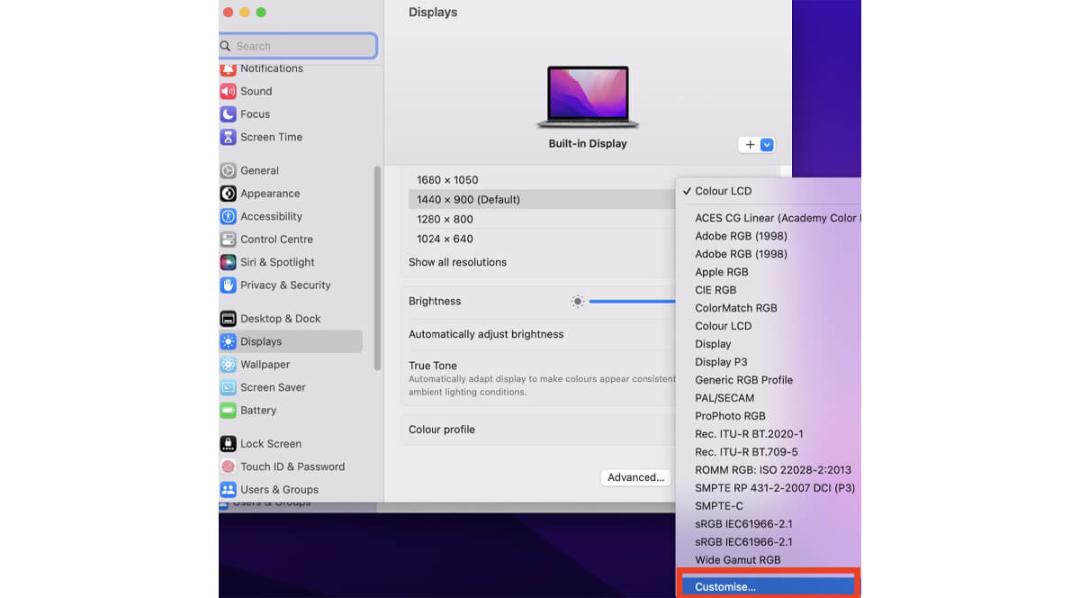Click the Displays sun icon in sidebar

click(228, 342)
